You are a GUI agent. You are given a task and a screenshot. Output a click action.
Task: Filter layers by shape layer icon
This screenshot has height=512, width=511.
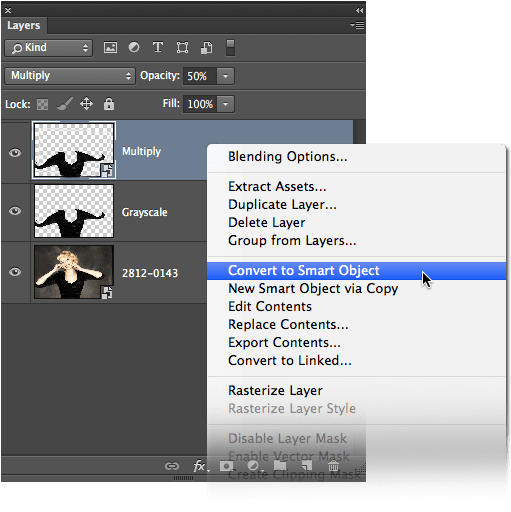point(182,48)
